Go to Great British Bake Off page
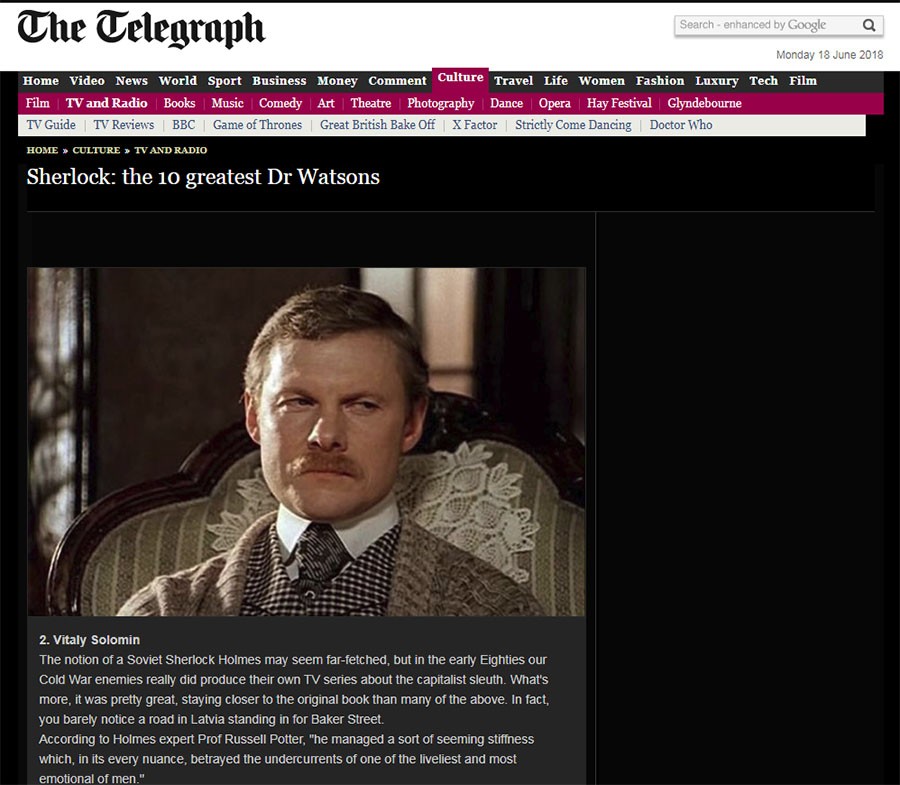The width and height of the screenshot is (900, 785). coord(377,125)
